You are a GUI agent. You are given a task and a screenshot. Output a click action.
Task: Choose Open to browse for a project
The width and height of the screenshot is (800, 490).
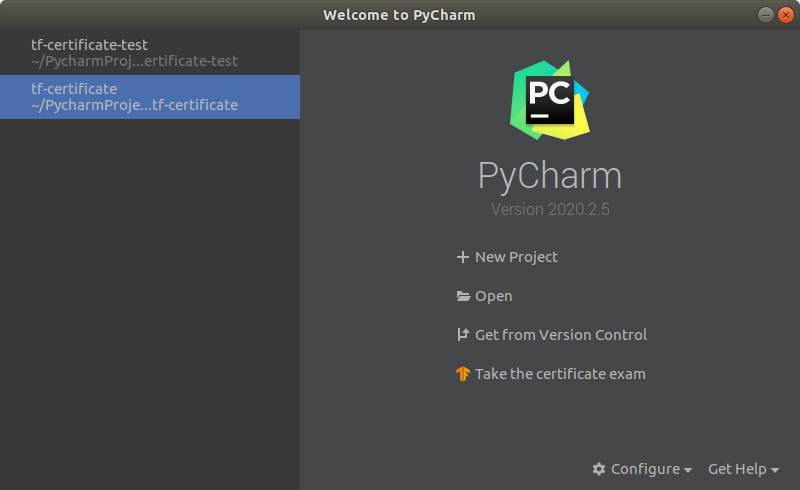493,296
